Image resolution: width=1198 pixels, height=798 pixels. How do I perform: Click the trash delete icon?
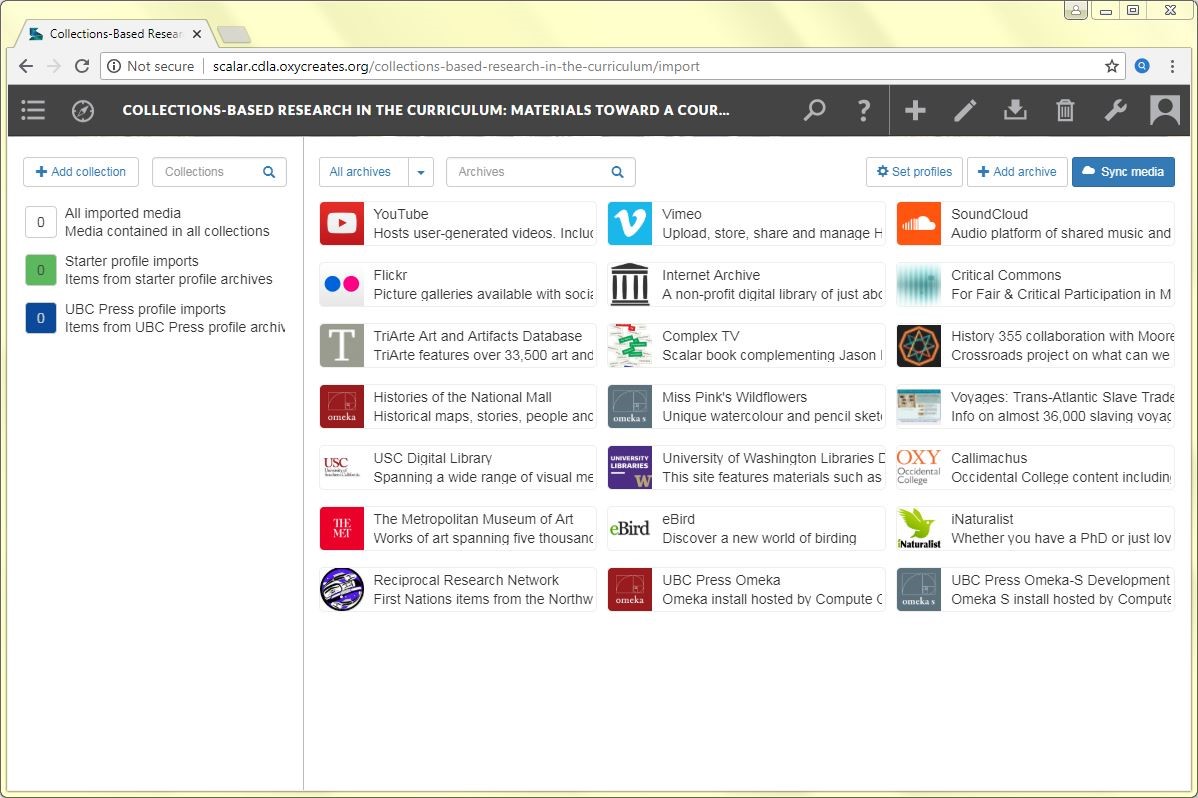(1065, 110)
